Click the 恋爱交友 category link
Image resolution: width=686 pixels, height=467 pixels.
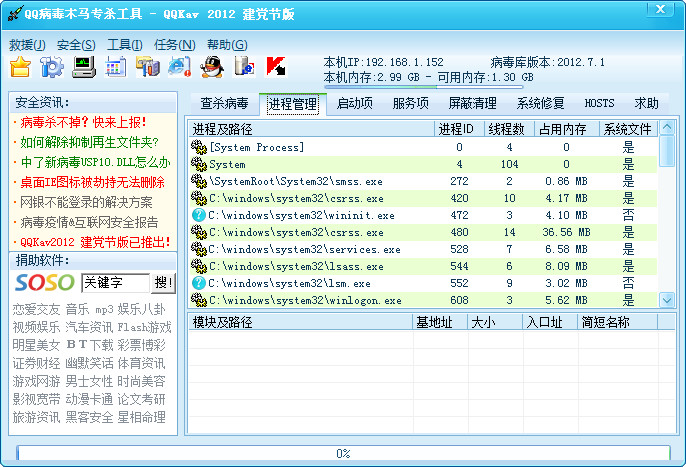(x=36, y=309)
